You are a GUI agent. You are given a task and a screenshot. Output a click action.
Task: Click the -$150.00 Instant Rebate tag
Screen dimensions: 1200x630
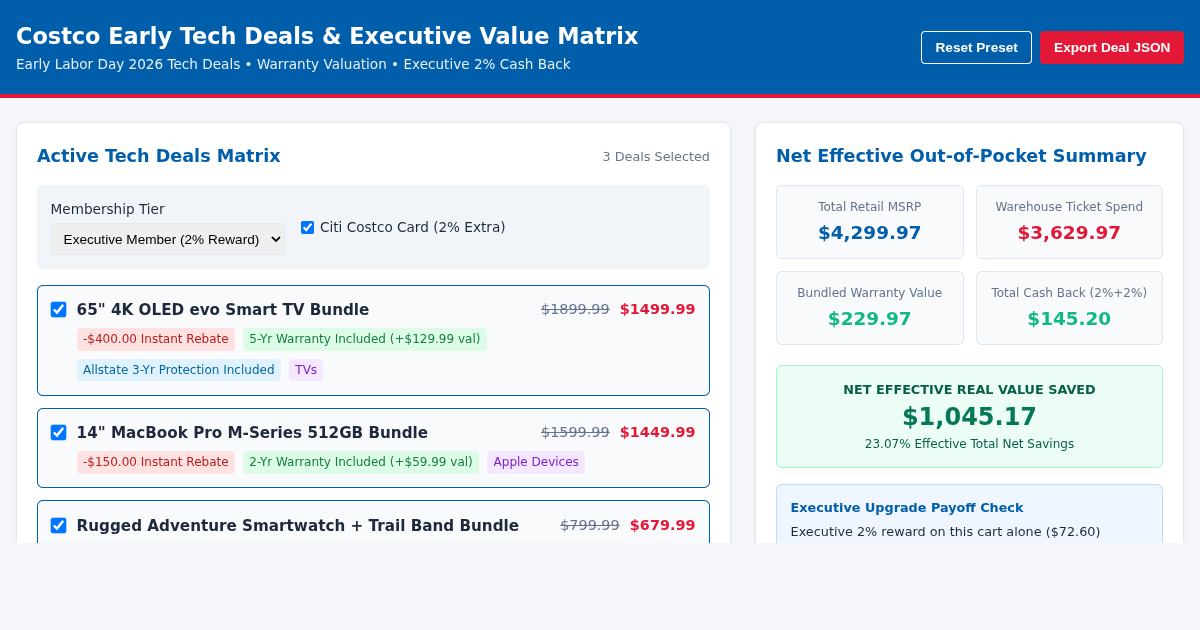[156, 462]
